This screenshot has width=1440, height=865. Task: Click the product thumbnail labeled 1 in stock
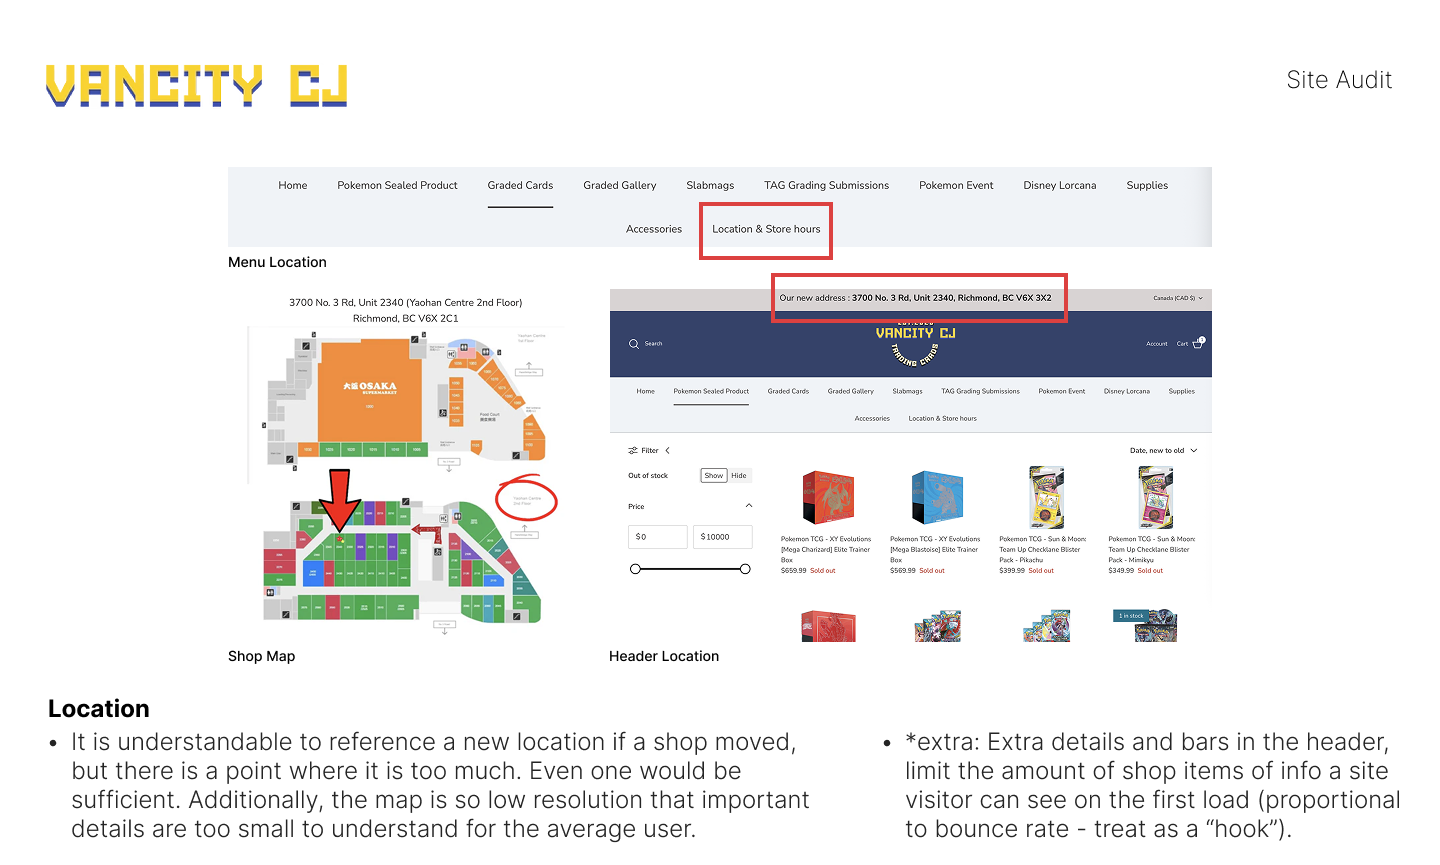point(1145,625)
